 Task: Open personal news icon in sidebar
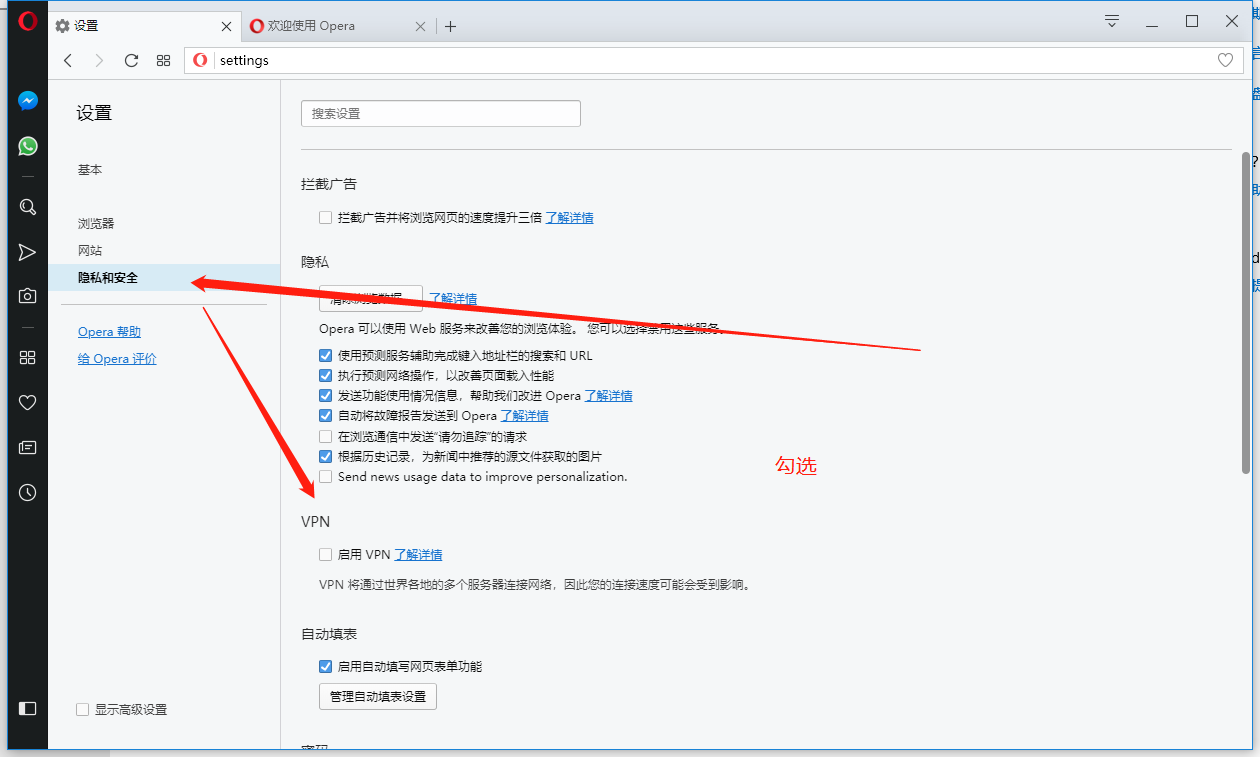(x=28, y=448)
